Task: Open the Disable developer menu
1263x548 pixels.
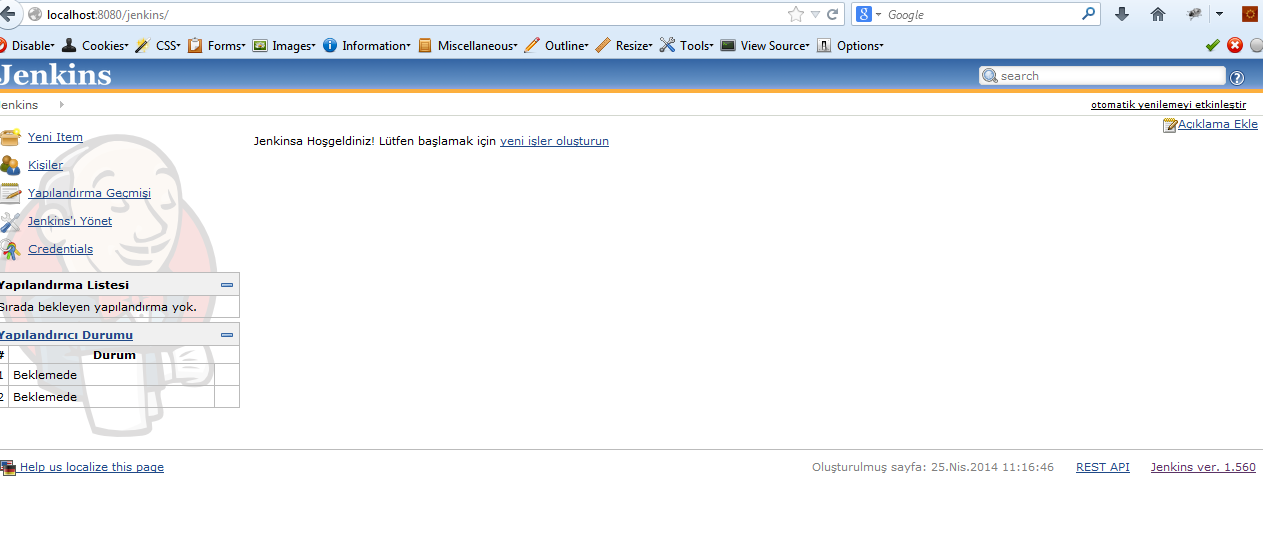Action: [x=27, y=45]
